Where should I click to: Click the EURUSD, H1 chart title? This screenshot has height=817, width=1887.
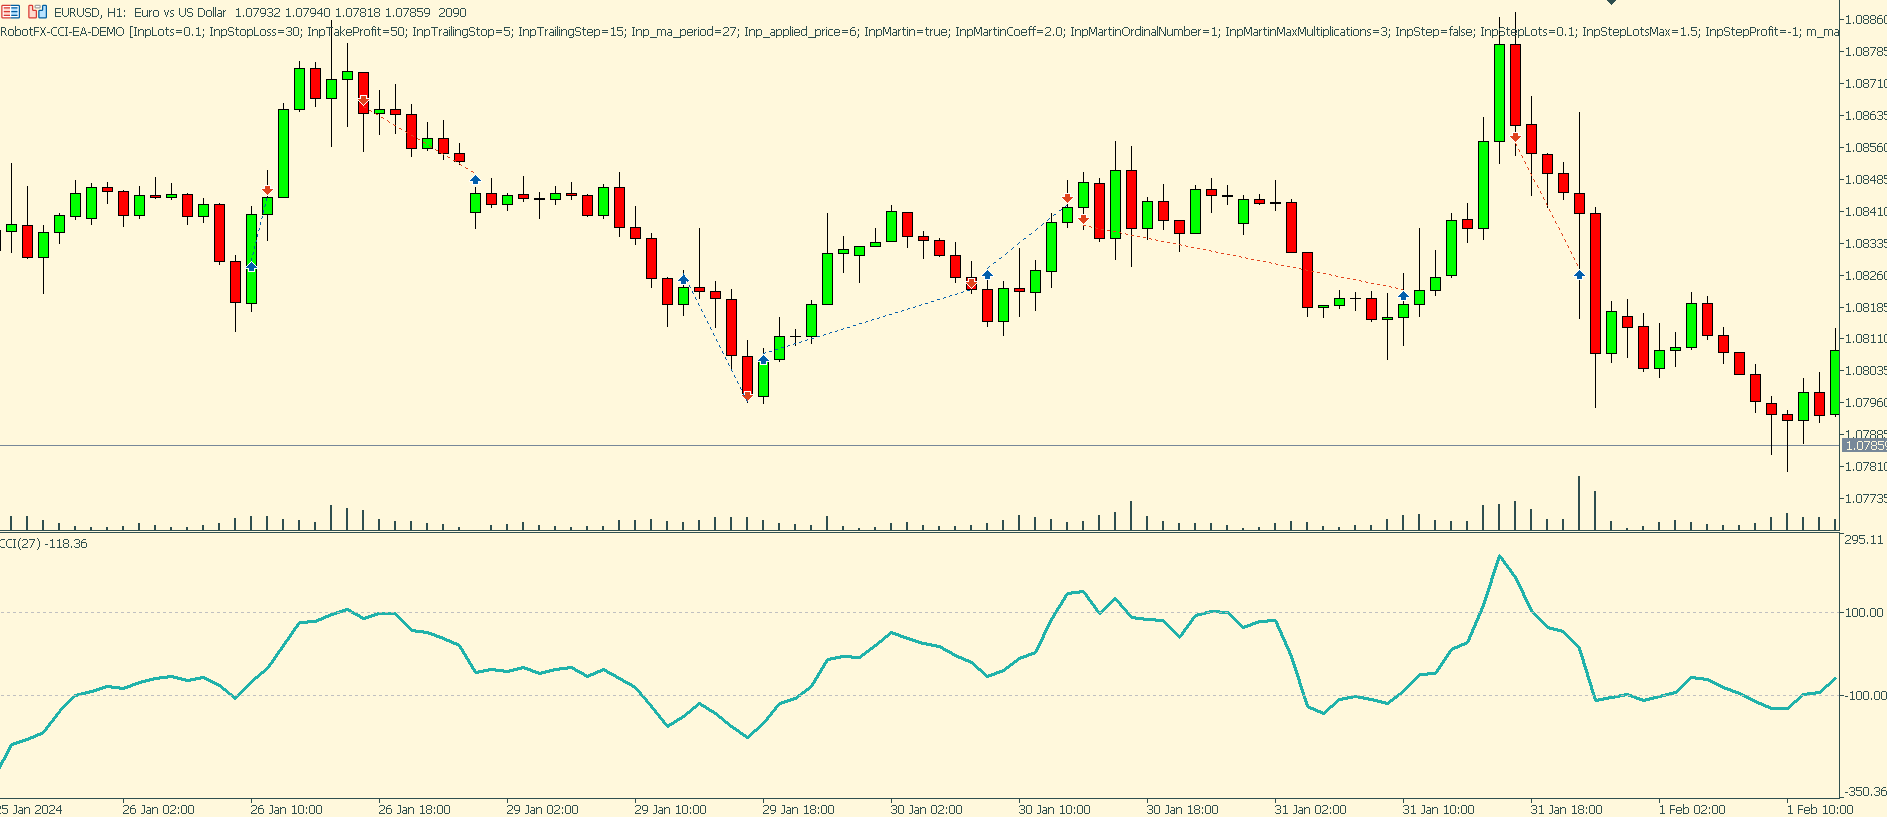[x=91, y=13]
